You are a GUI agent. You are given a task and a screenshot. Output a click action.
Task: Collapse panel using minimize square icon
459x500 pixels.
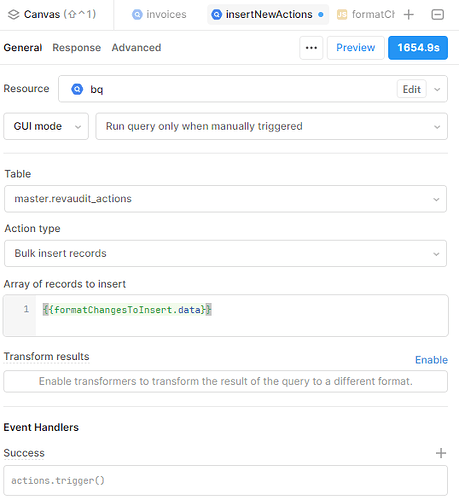tap(437, 15)
